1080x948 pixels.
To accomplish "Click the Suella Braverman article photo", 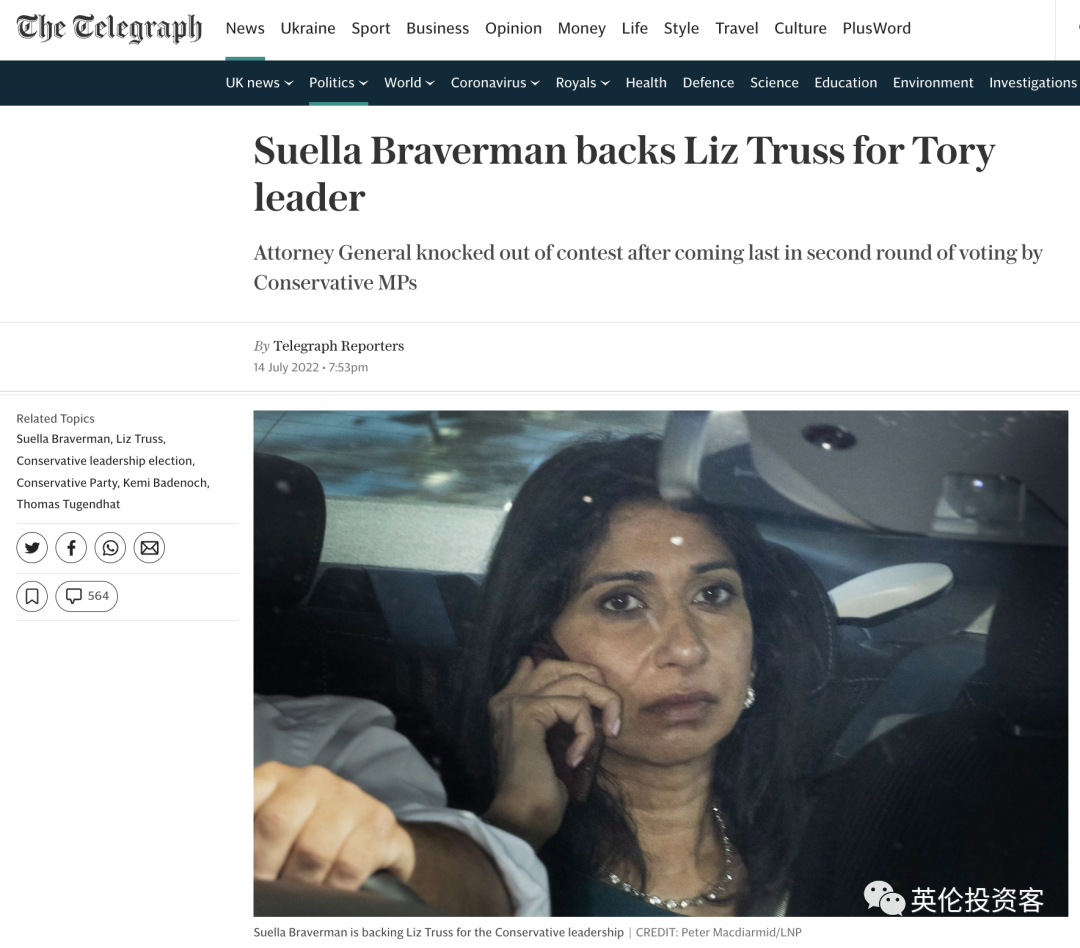I will (x=661, y=663).
